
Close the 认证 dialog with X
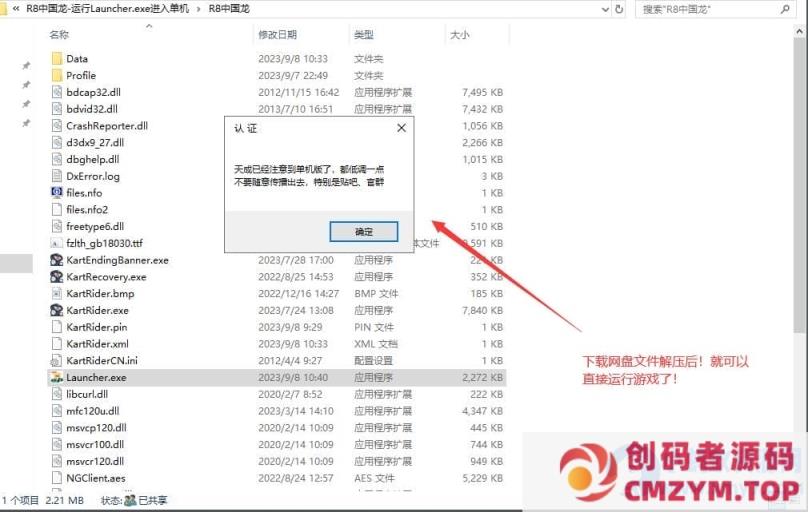point(401,128)
